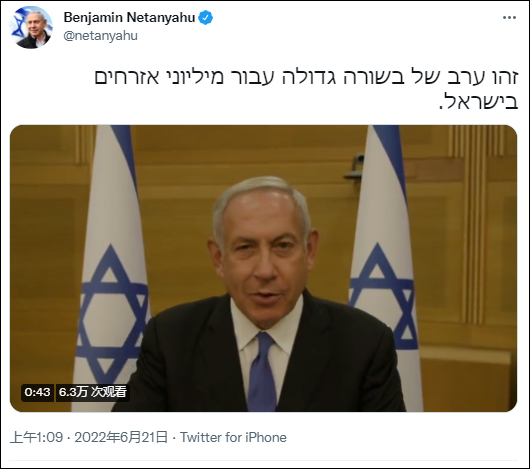Click the 0:43 video duration badge
The image size is (530, 469).
pyautogui.click(x=37, y=392)
